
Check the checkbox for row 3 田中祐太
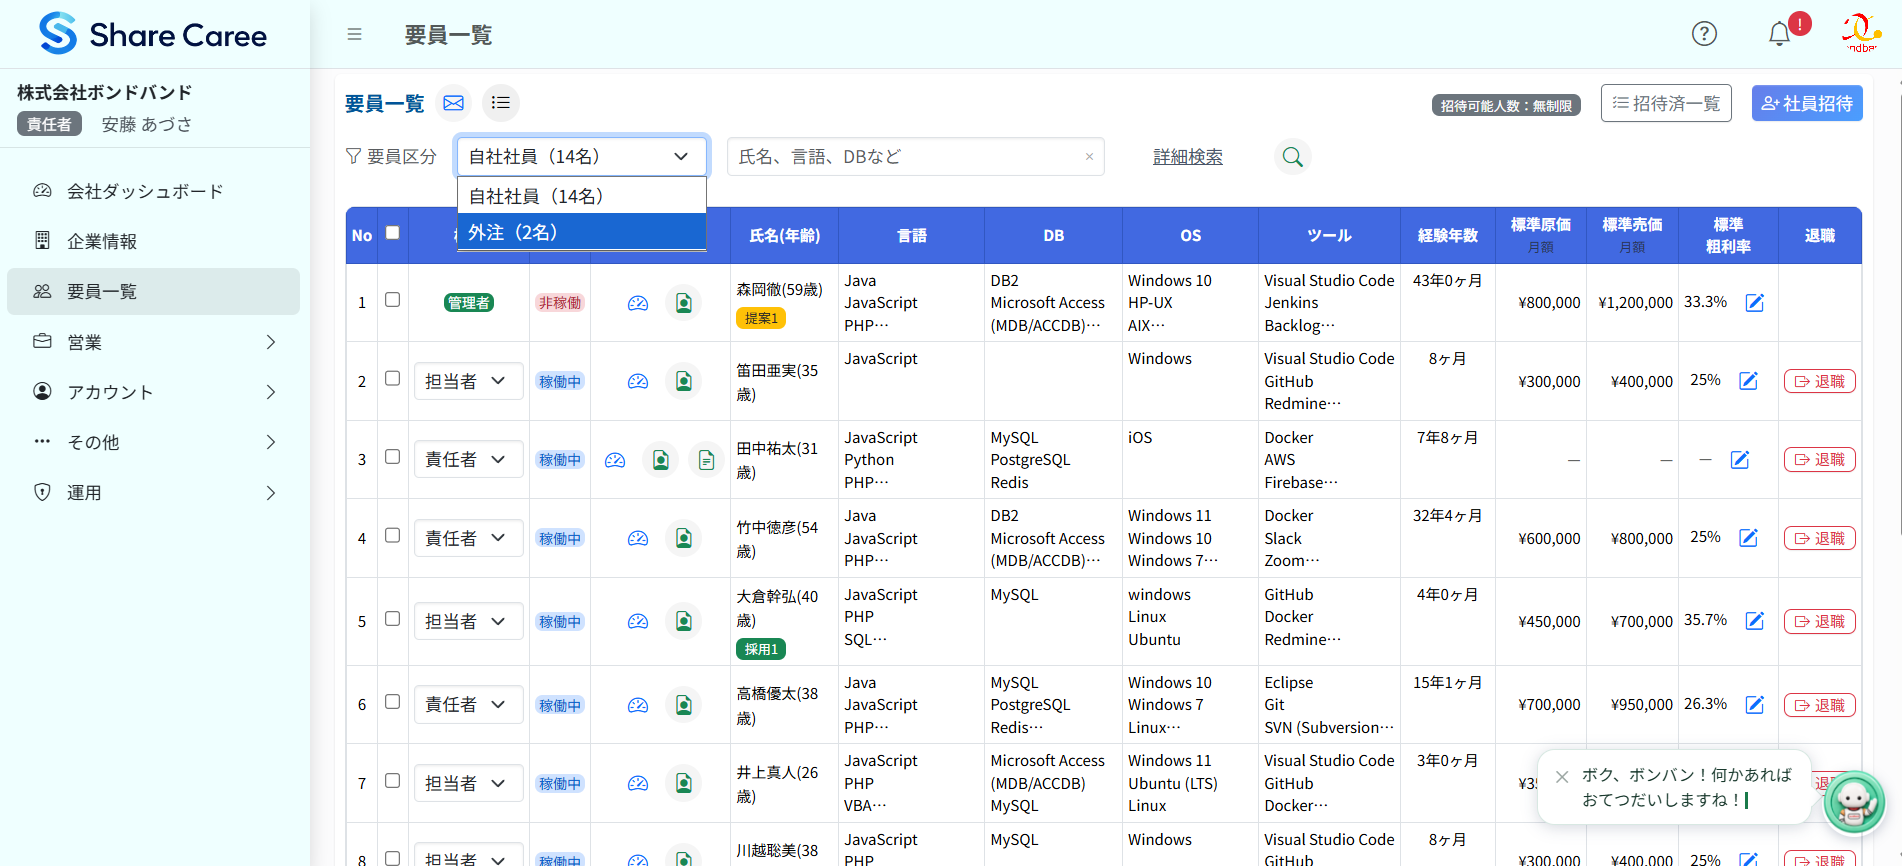(x=393, y=457)
